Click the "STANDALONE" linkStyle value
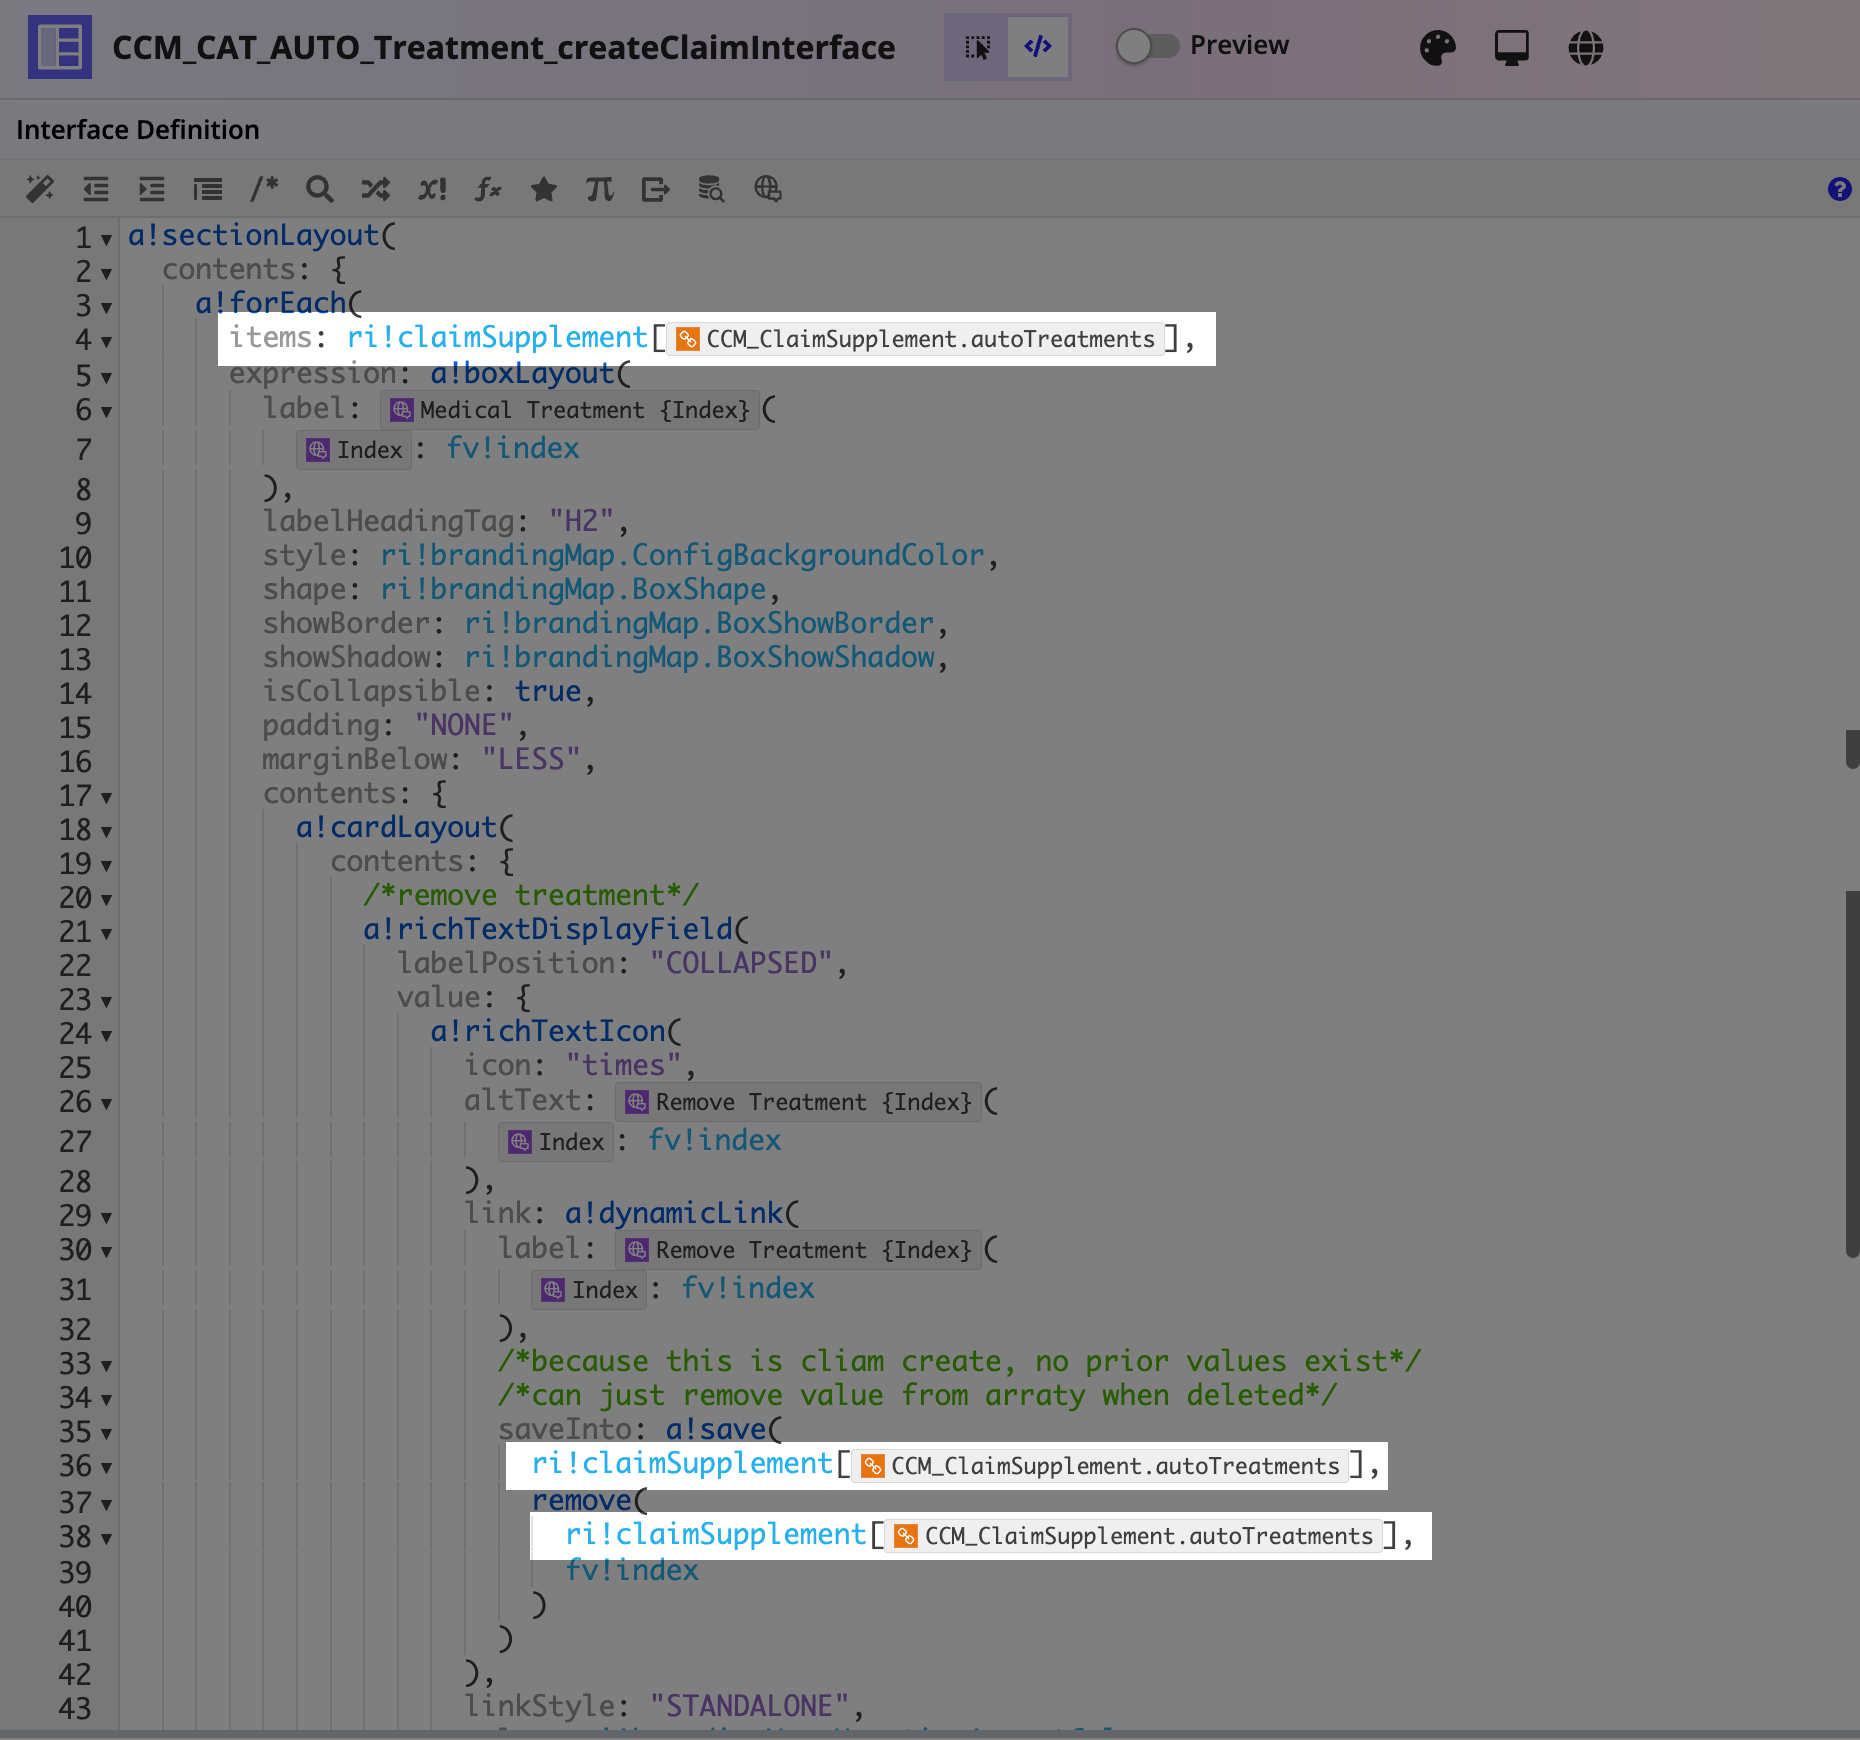 (750, 1706)
